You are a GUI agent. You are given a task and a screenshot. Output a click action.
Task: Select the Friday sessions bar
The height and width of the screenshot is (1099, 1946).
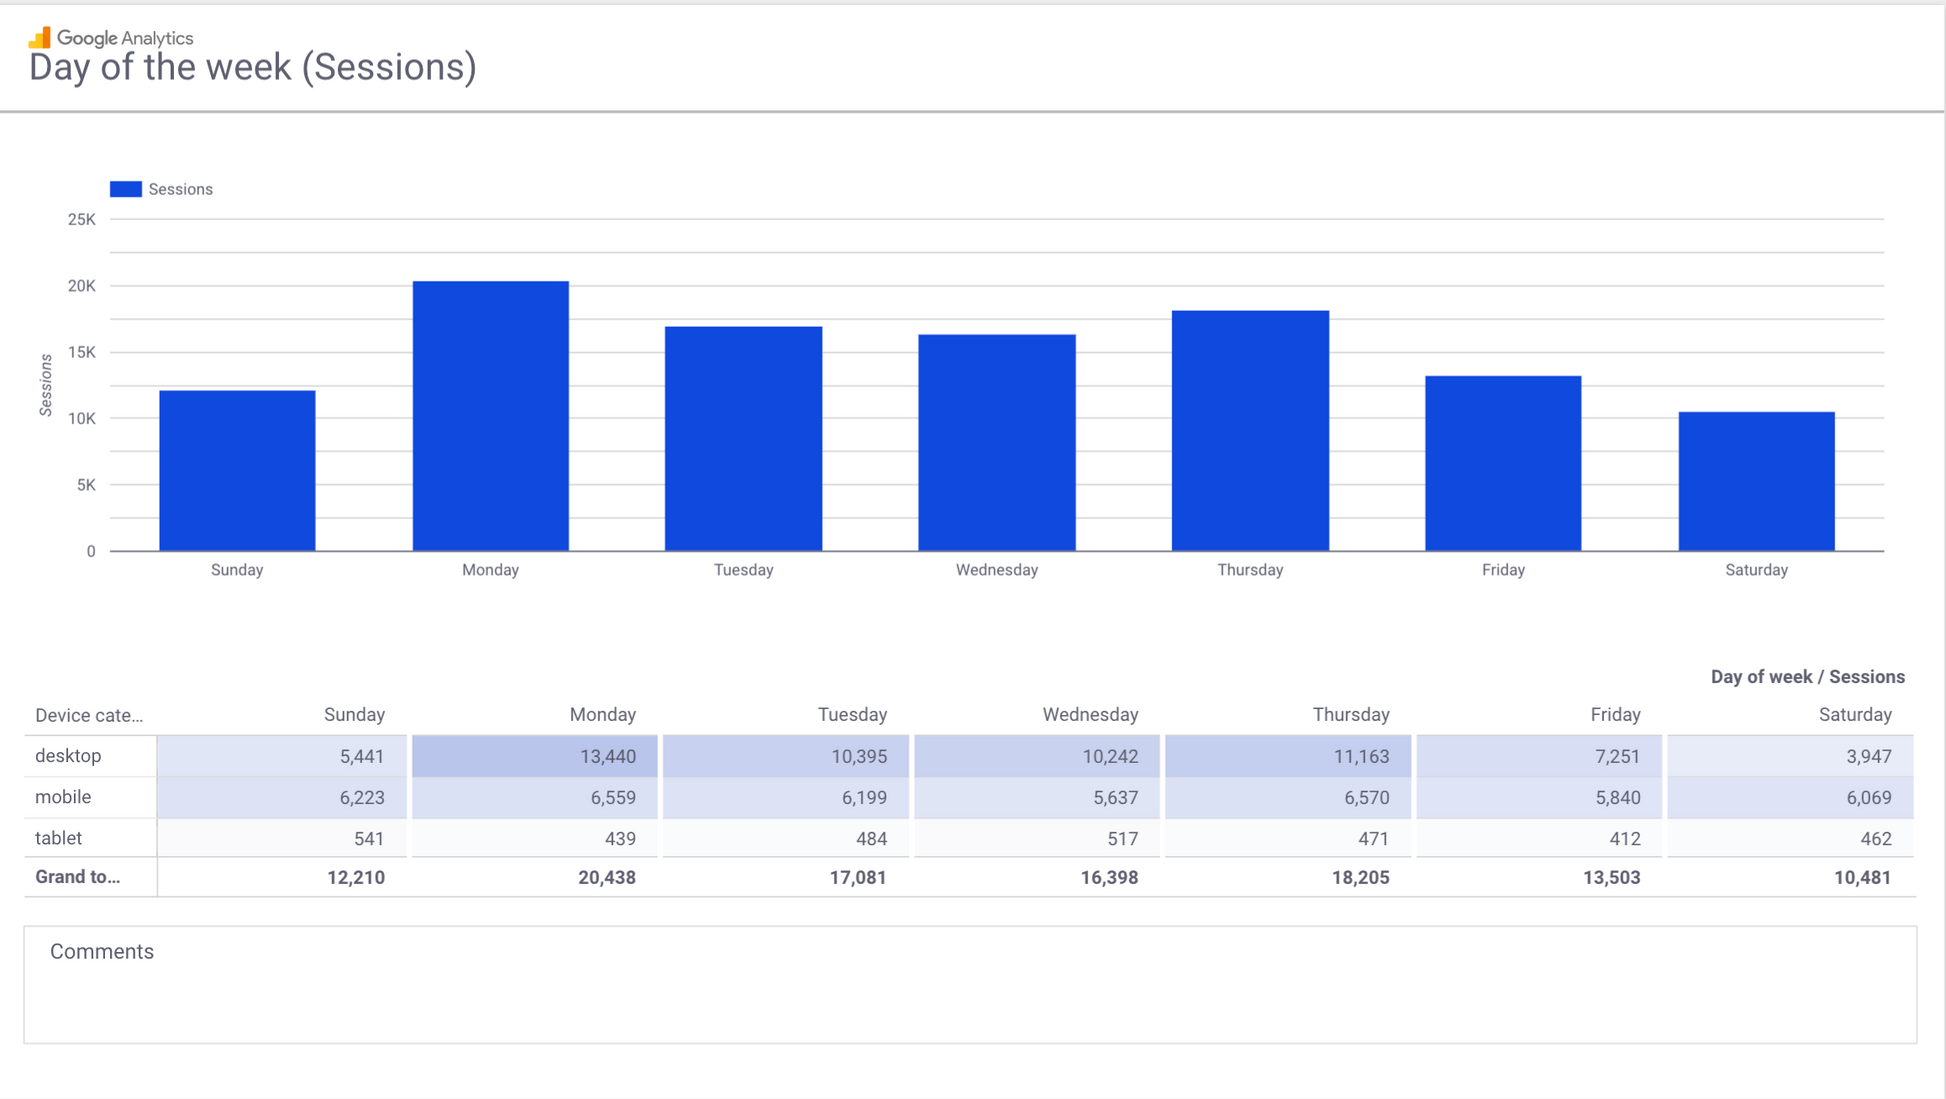coord(1503,463)
